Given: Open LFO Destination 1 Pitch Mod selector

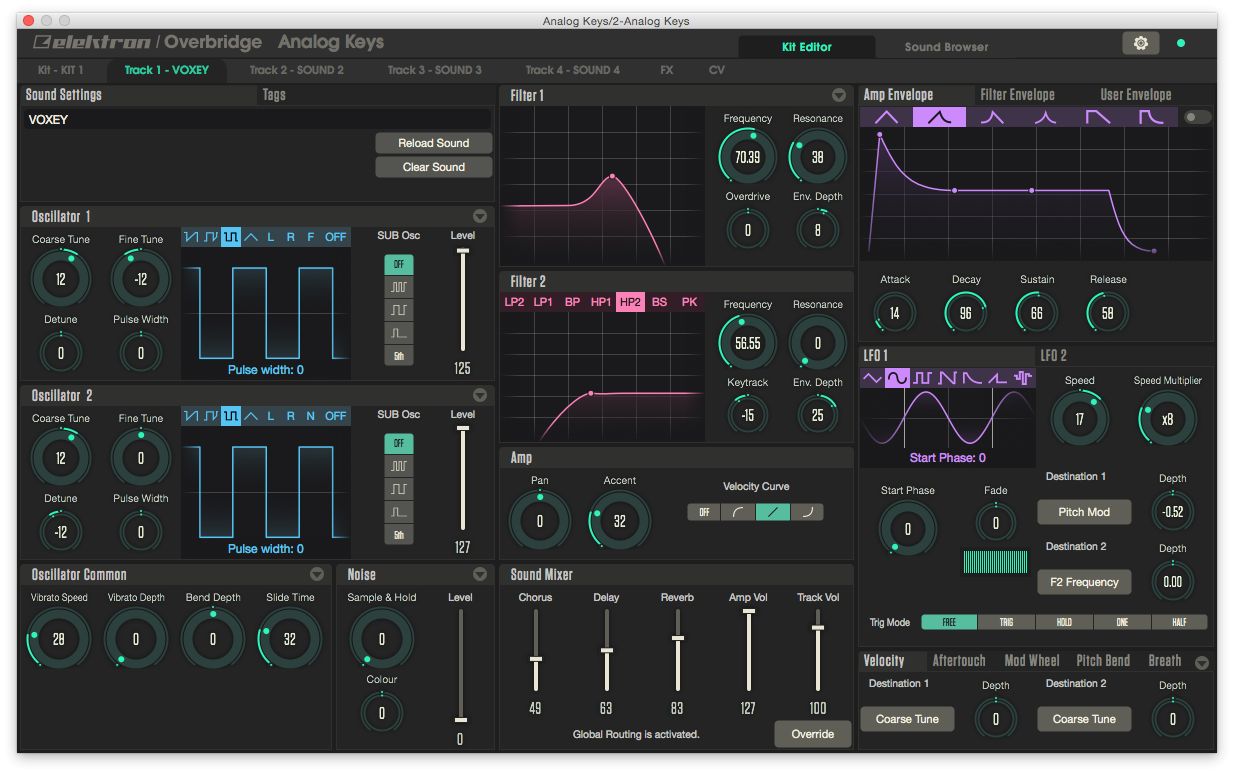Looking at the screenshot, I should point(1084,512).
